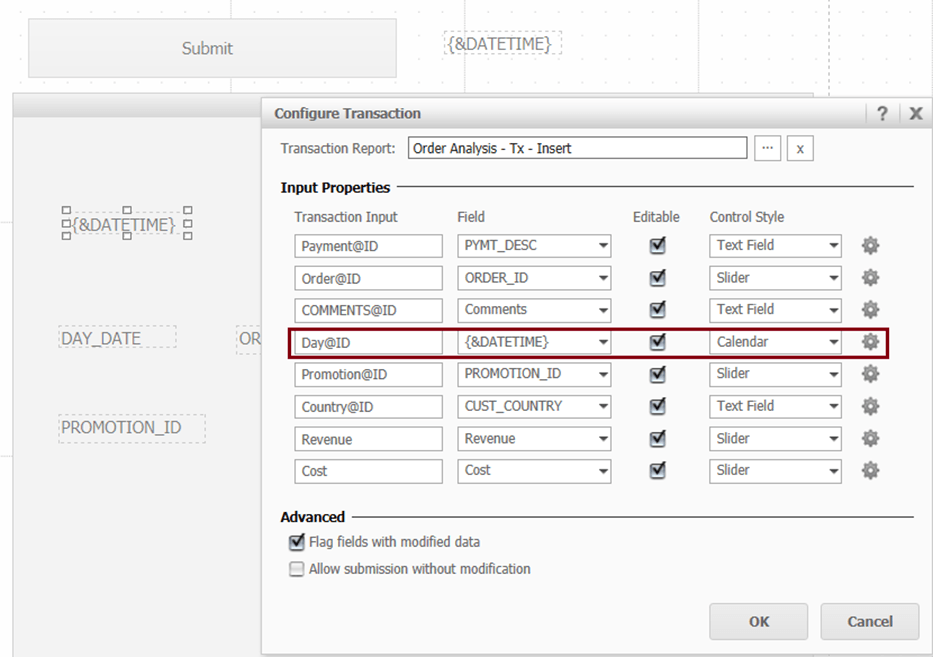939x661 pixels.
Task: Select the DAY_DATE field on the canvas
Action: click(x=117, y=338)
